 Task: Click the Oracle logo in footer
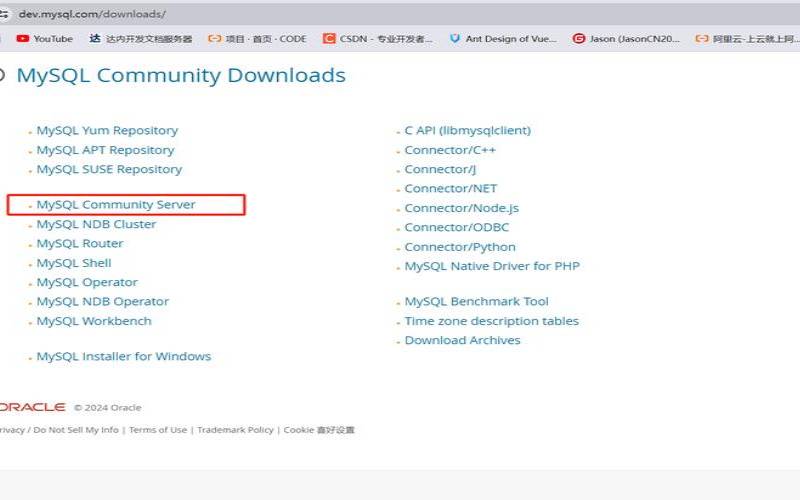(x=32, y=407)
